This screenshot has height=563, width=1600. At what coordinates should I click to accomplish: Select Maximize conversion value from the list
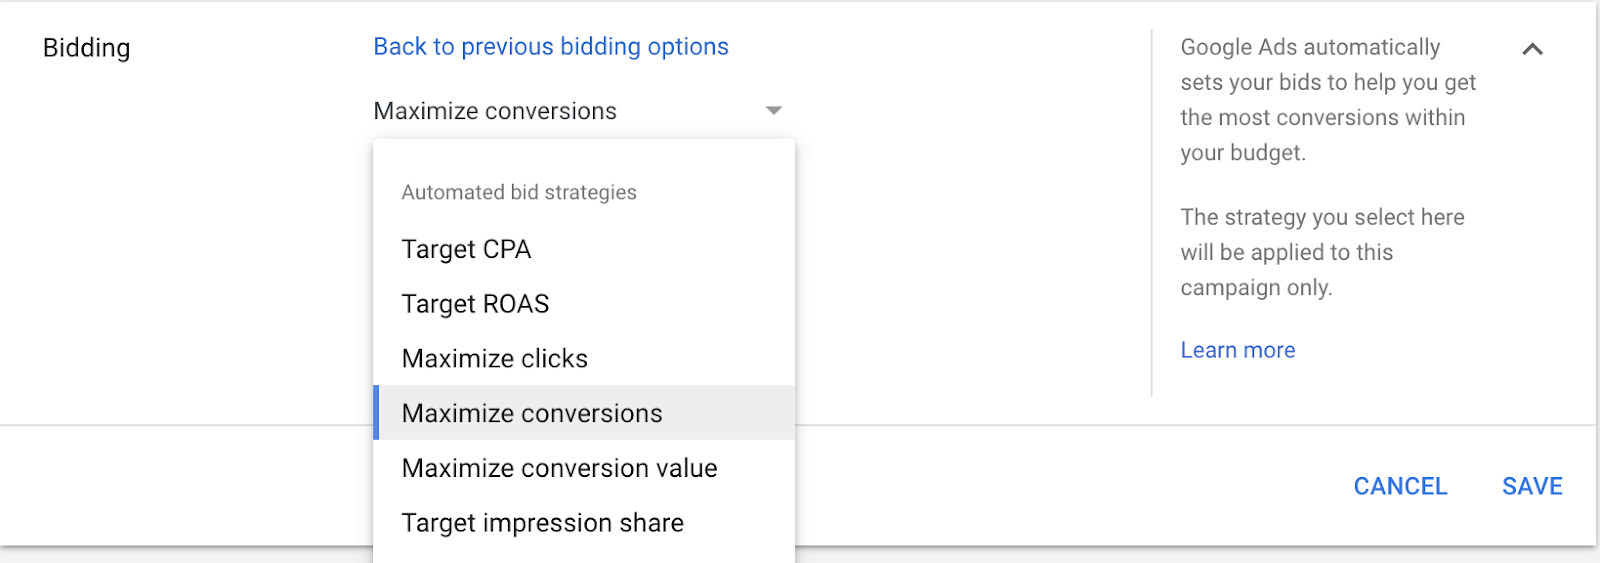pyautogui.click(x=559, y=468)
